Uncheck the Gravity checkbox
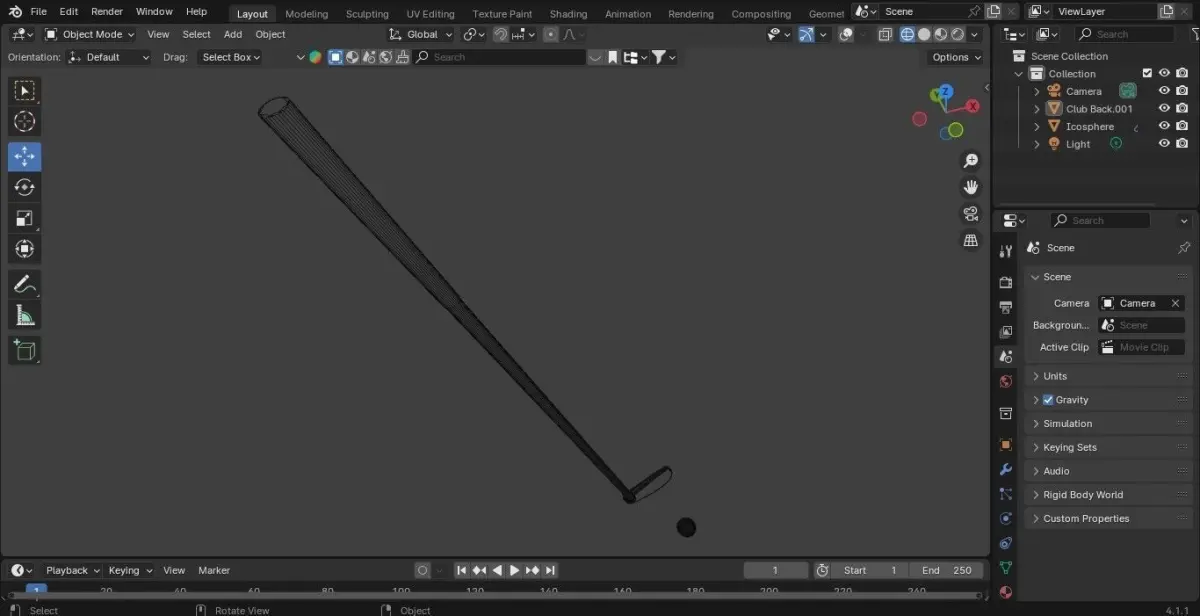The height and width of the screenshot is (616, 1200). click(1048, 400)
